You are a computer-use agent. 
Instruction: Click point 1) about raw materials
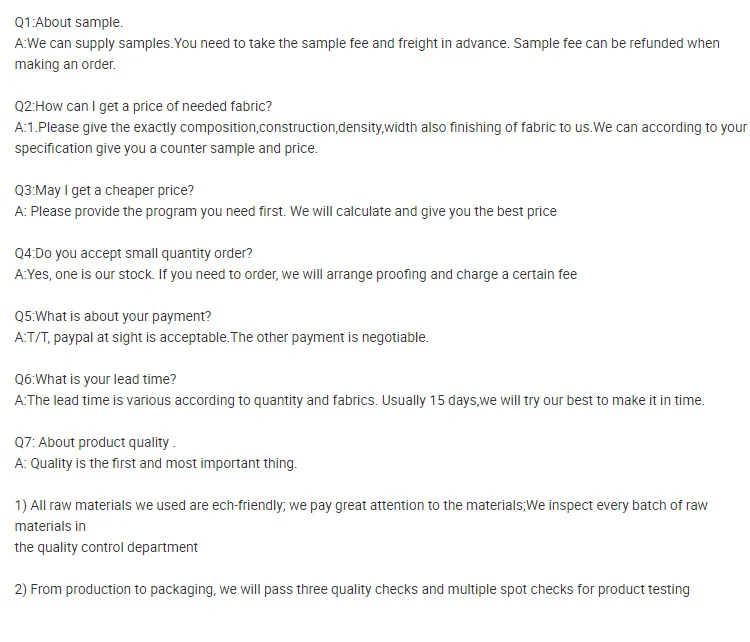(x=360, y=505)
